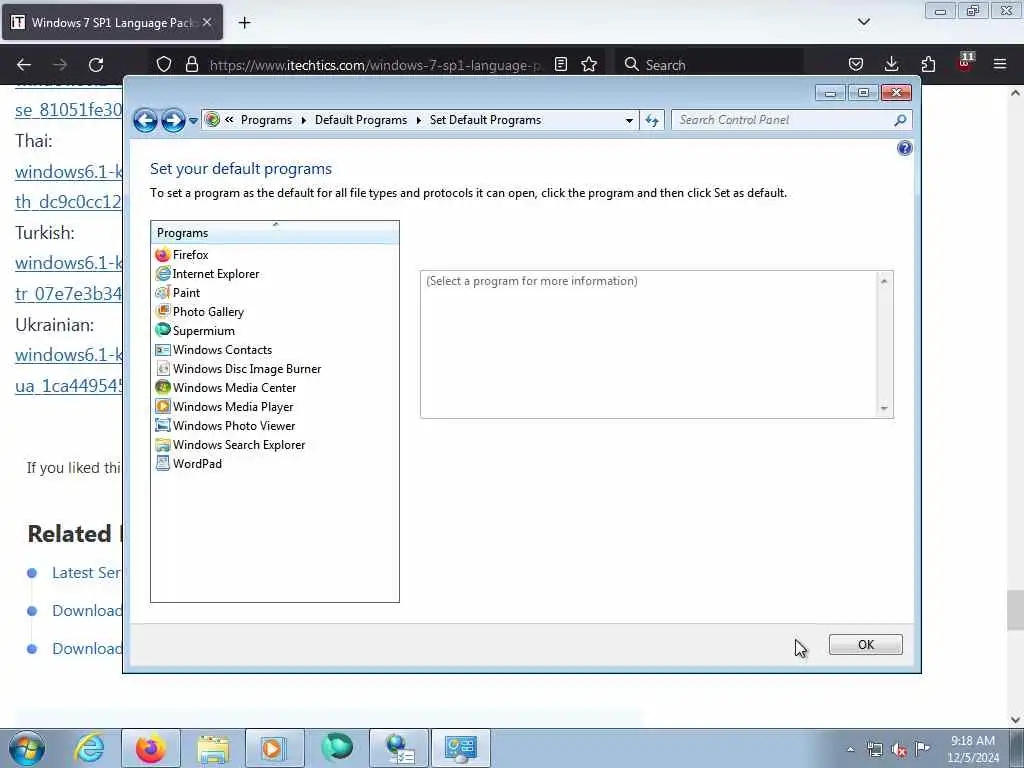Open the Latest Ser related link
The image size is (1024, 768).
(86, 573)
